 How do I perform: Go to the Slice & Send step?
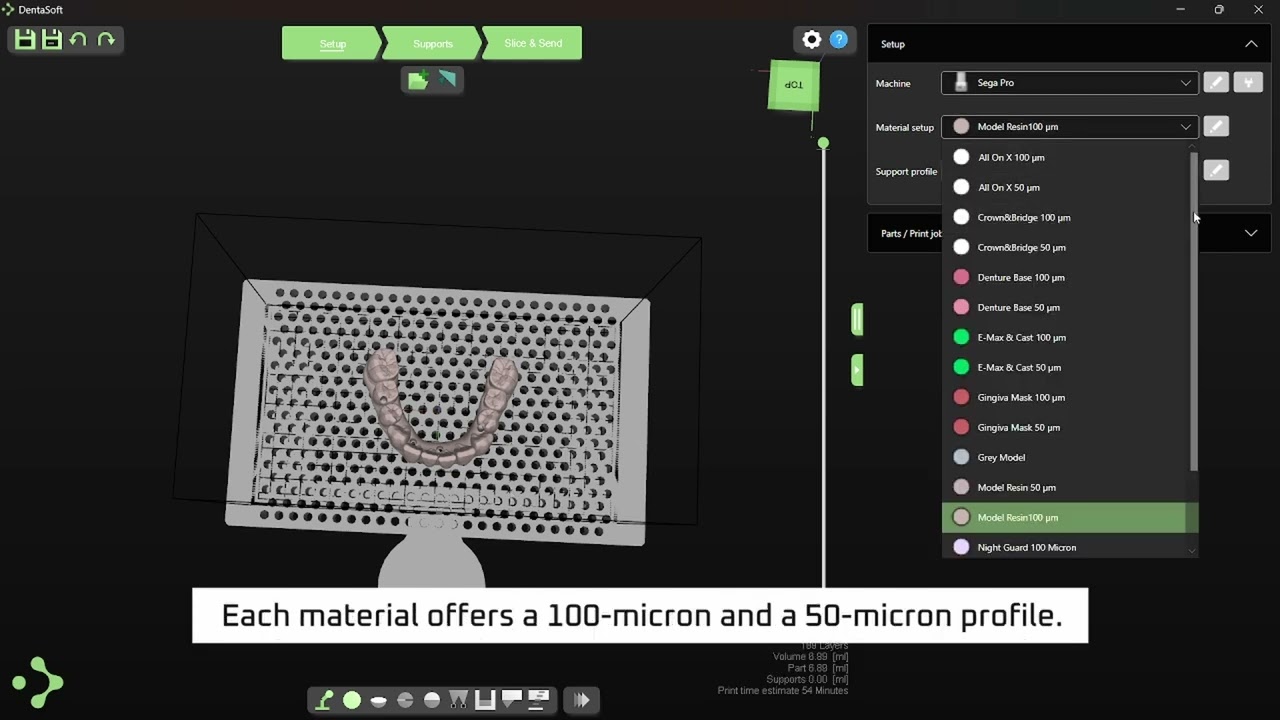pos(532,43)
